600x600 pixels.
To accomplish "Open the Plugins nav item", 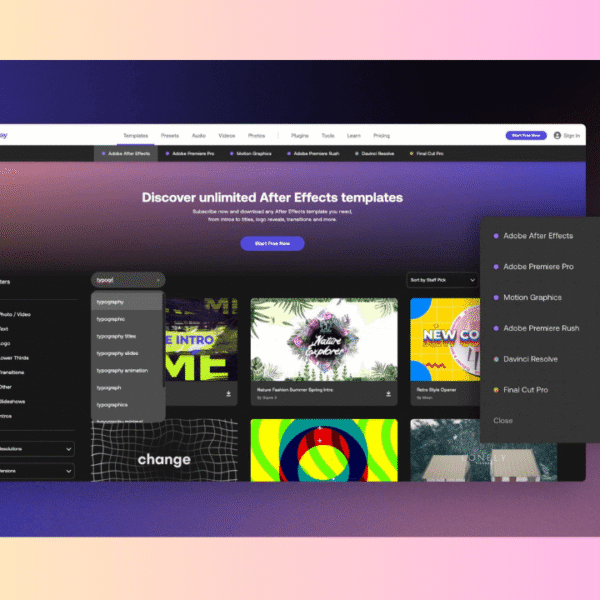I will click(x=300, y=135).
